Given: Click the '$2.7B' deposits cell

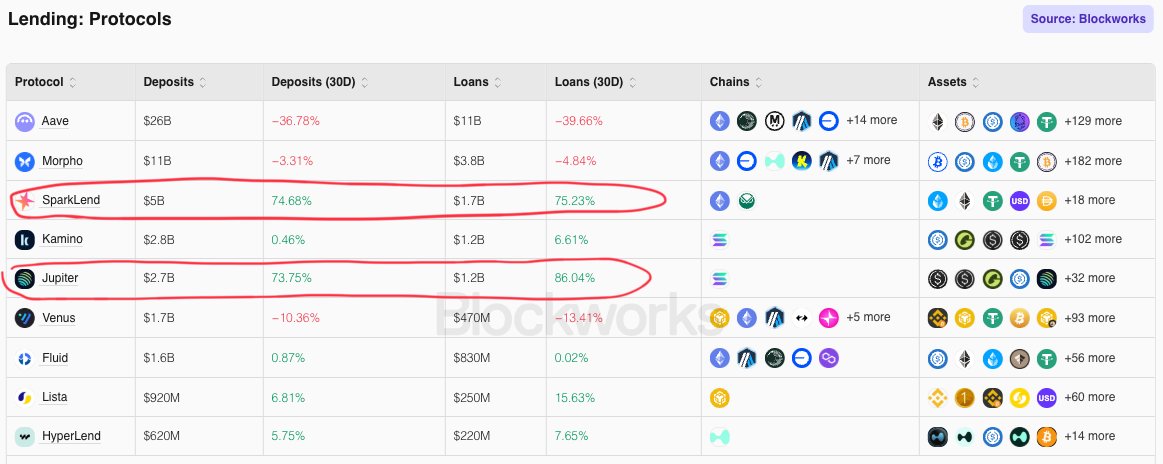Looking at the screenshot, I should [159, 279].
